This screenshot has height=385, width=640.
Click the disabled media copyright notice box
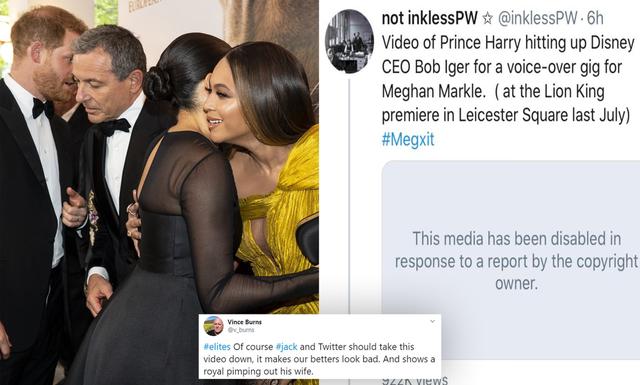point(511,260)
